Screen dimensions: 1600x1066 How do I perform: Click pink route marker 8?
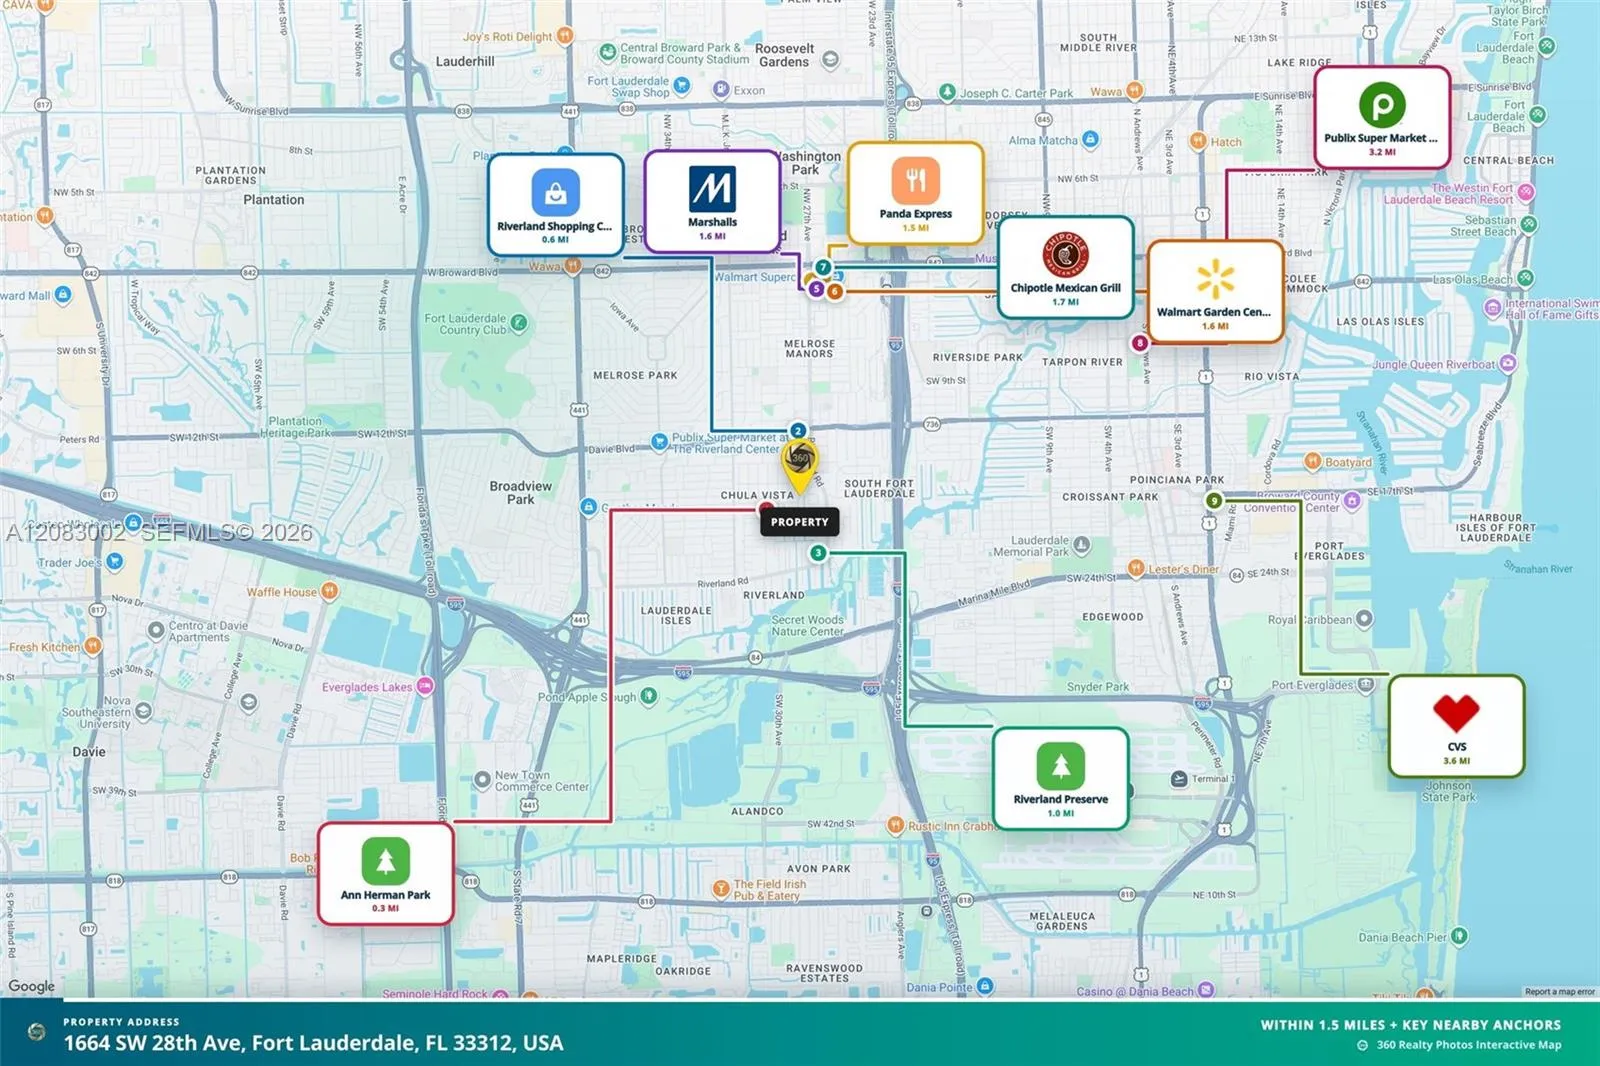[1139, 343]
